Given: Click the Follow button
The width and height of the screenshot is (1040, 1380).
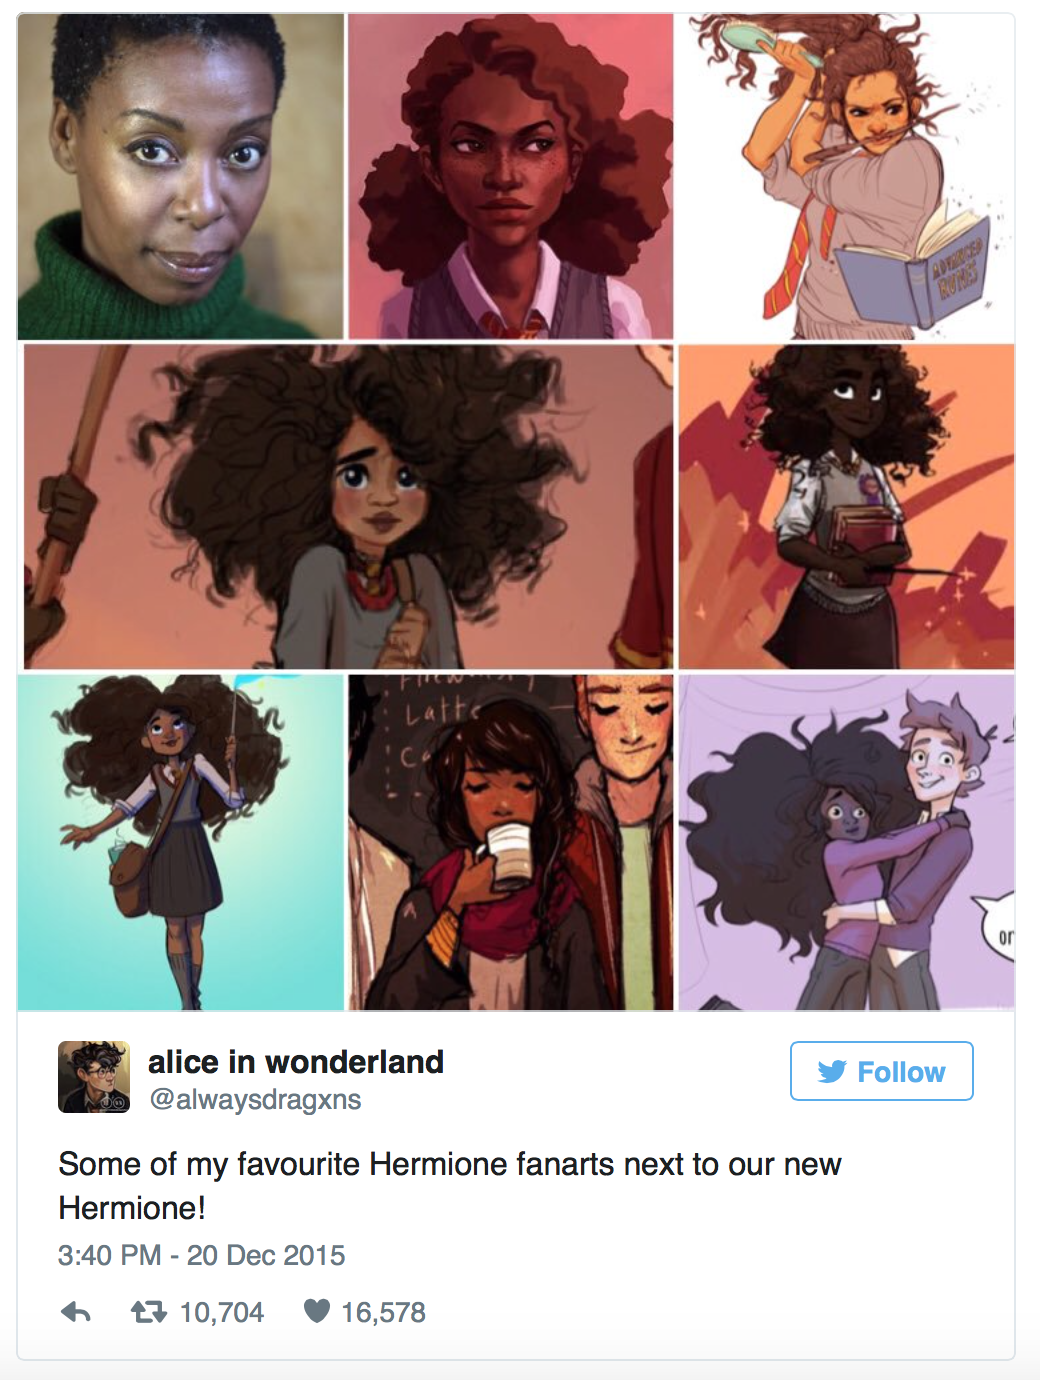Looking at the screenshot, I should (x=881, y=1071).
